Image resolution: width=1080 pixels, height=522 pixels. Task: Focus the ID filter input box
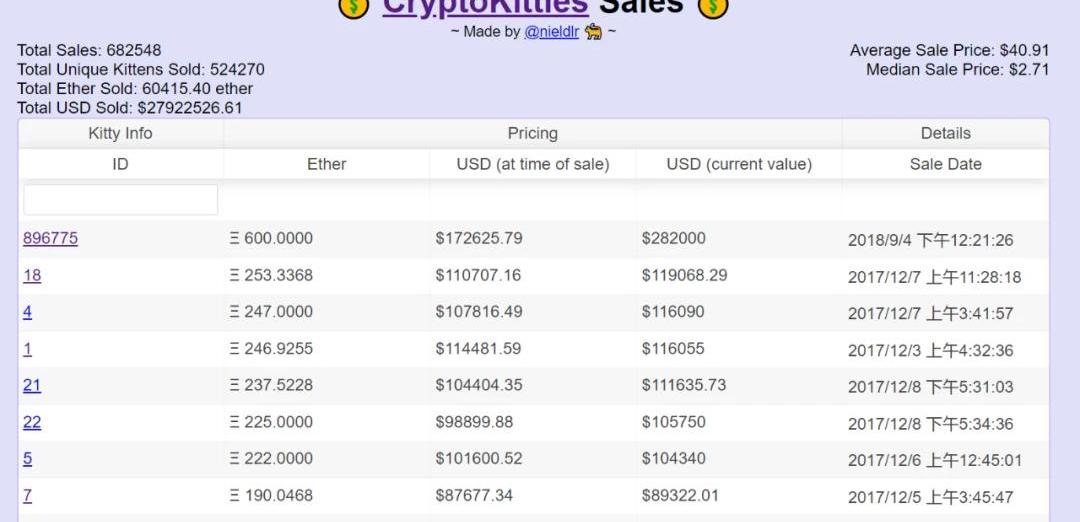point(121,200)
